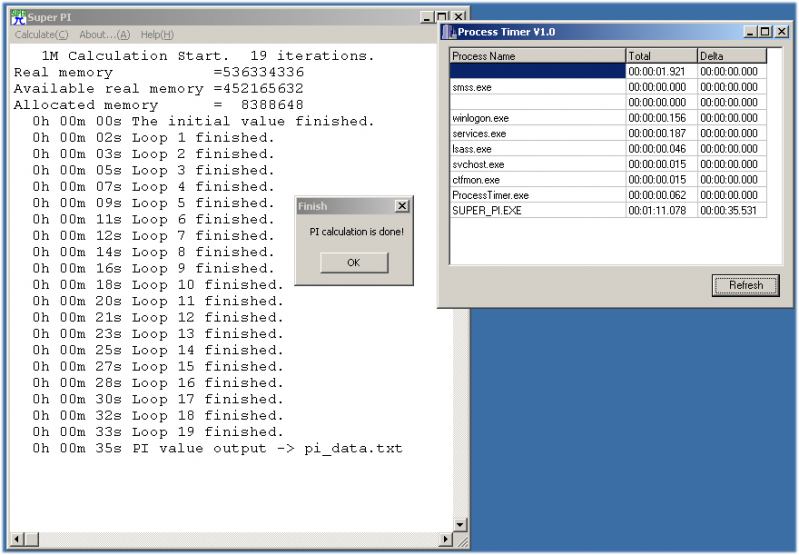
Task: Close the Process Timer window
Action: tap(782, 32)
